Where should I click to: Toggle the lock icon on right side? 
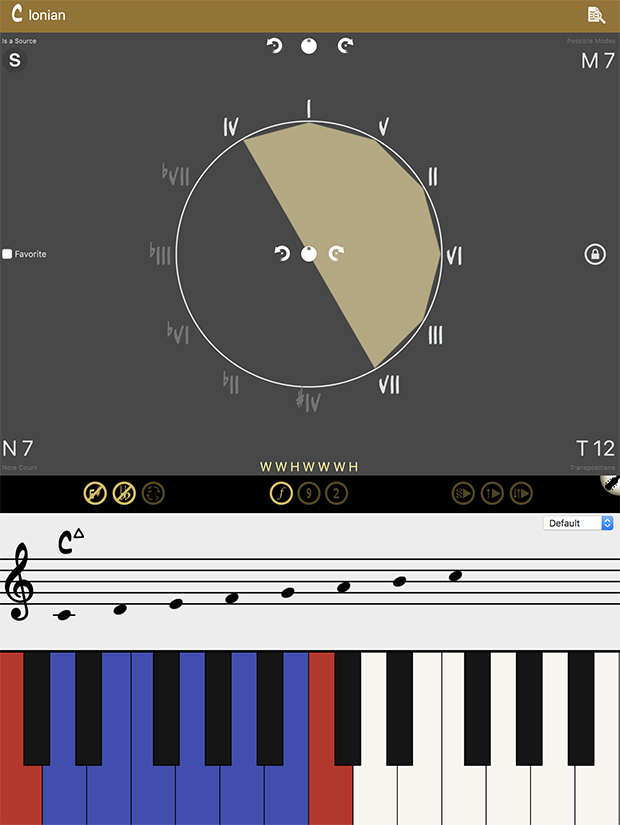point(595,254)
